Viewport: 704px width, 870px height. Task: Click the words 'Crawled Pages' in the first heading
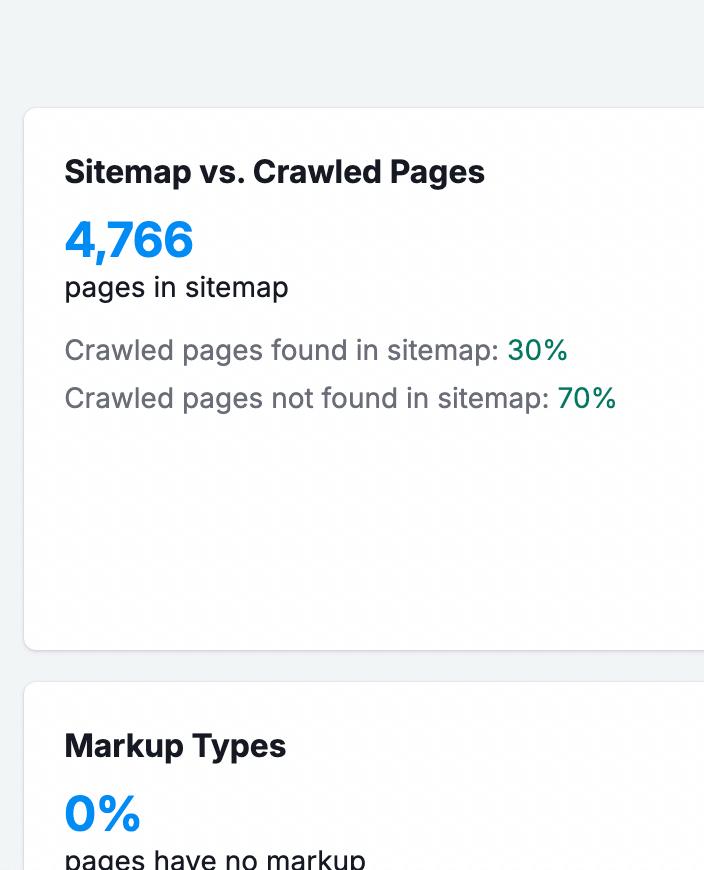pos(369,172)
